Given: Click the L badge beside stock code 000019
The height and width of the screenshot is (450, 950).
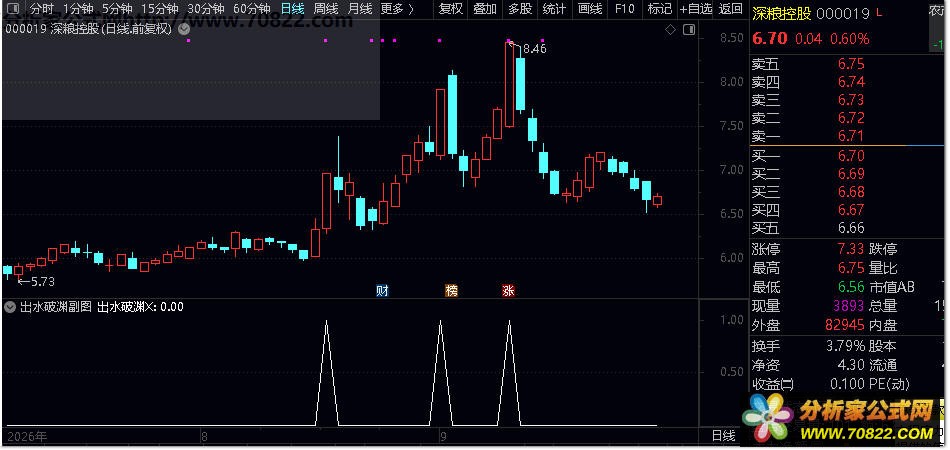Looking at the screenshot, I should tap(863, 14).
